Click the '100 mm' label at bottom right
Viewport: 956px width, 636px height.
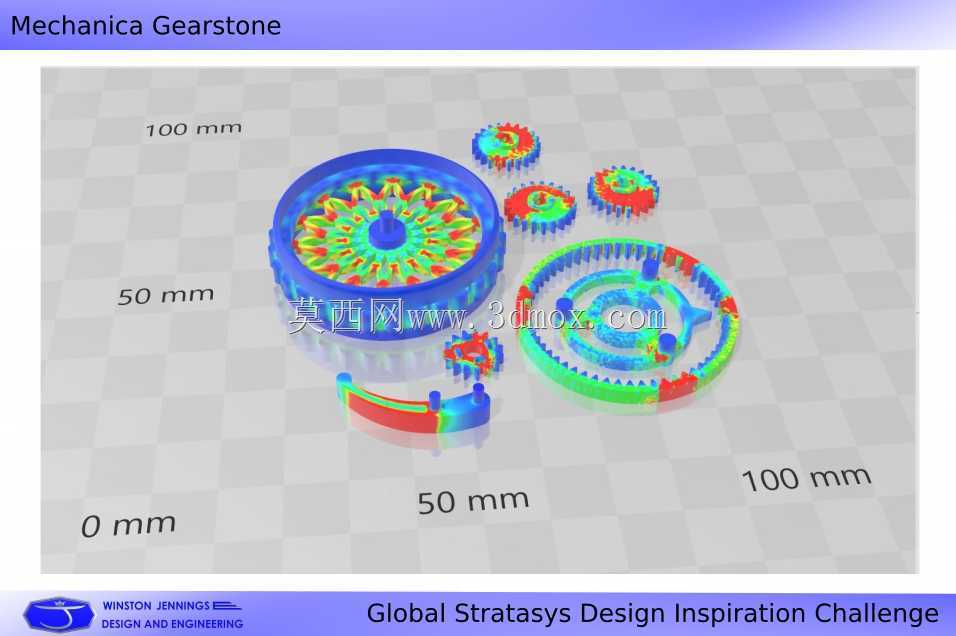807,479
